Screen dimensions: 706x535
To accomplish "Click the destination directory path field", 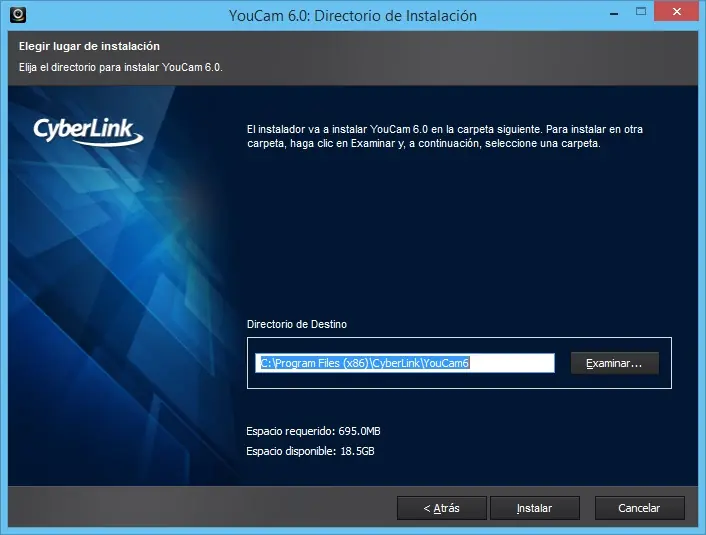I will pos(405,363).
